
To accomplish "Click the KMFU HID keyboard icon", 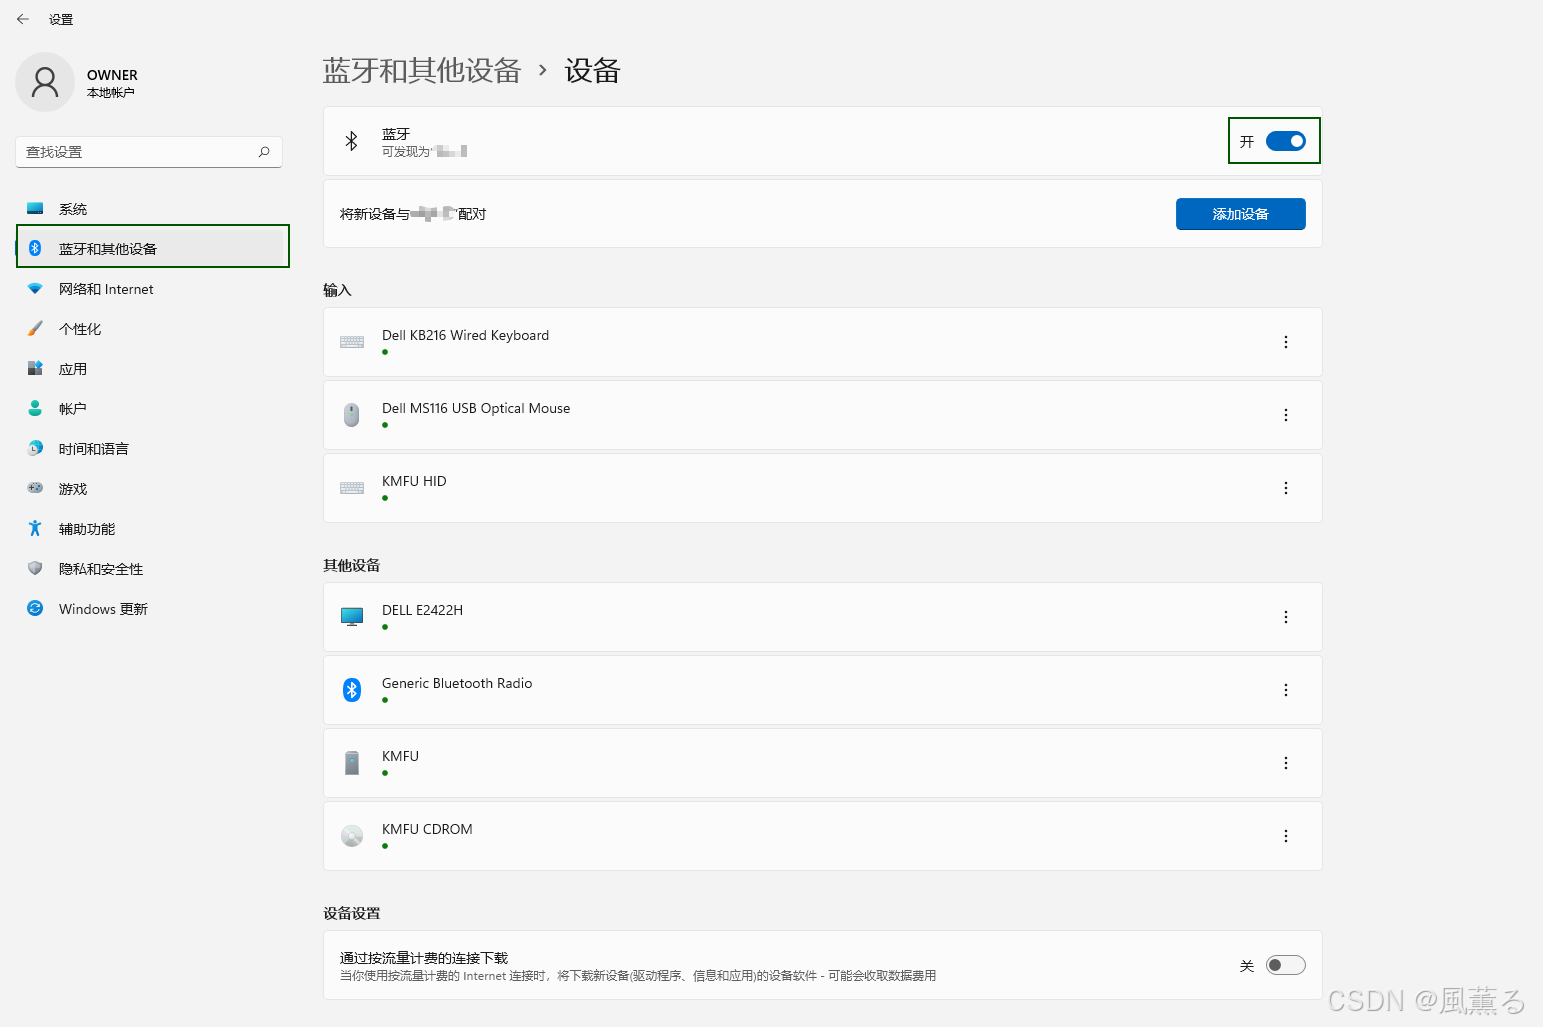I will tap(352, 488).
